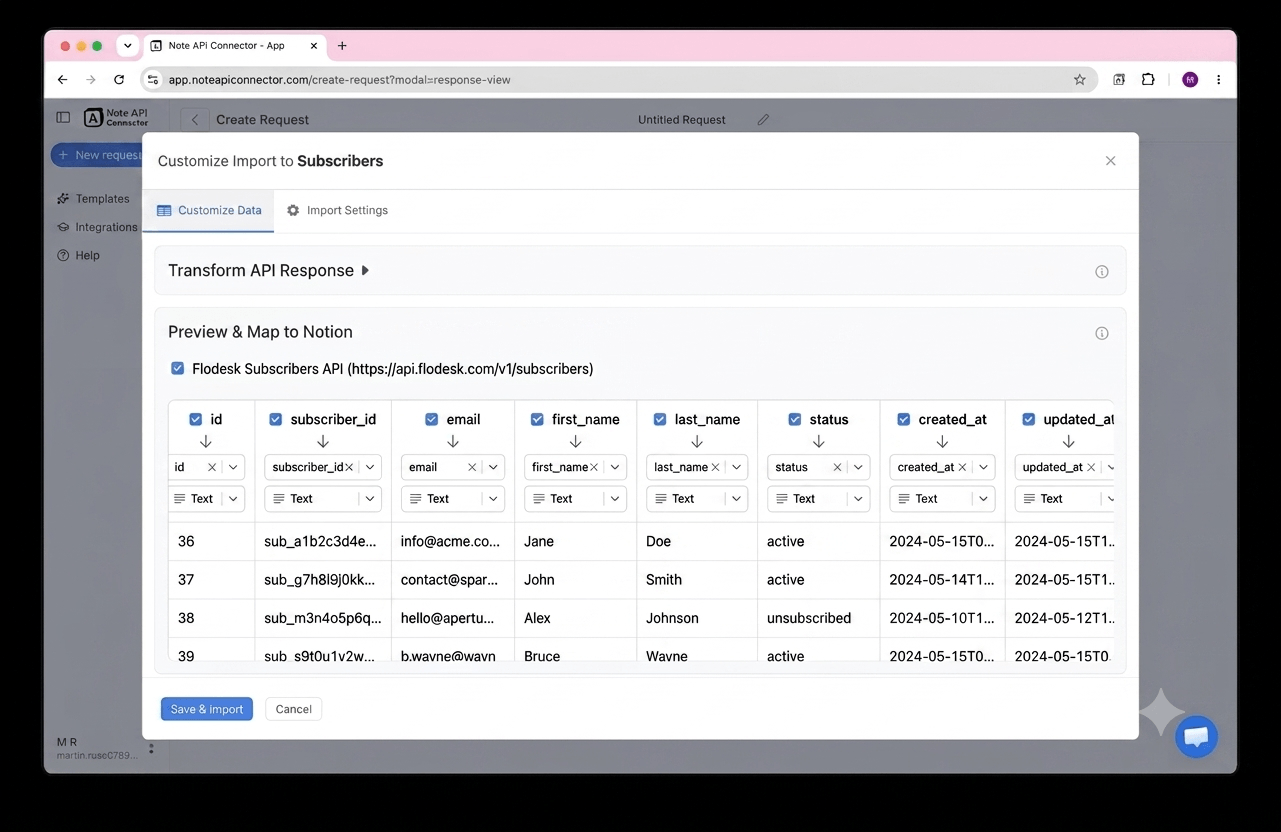Open browser tab list dropdown
The height and width of the screenshot is (832, 1281).
128,46
